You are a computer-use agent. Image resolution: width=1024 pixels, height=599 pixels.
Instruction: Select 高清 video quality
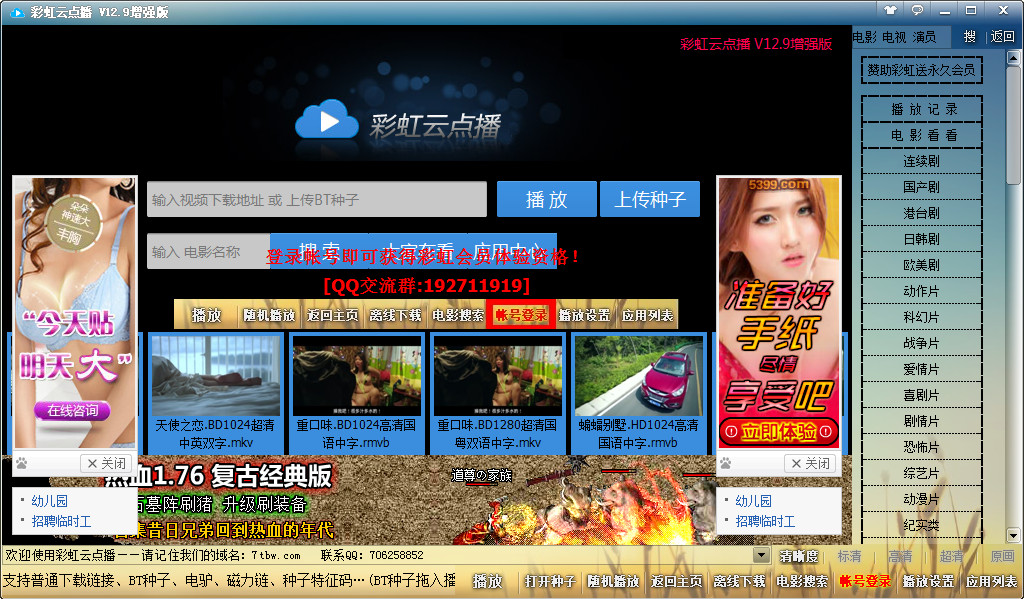coord(900,557)
